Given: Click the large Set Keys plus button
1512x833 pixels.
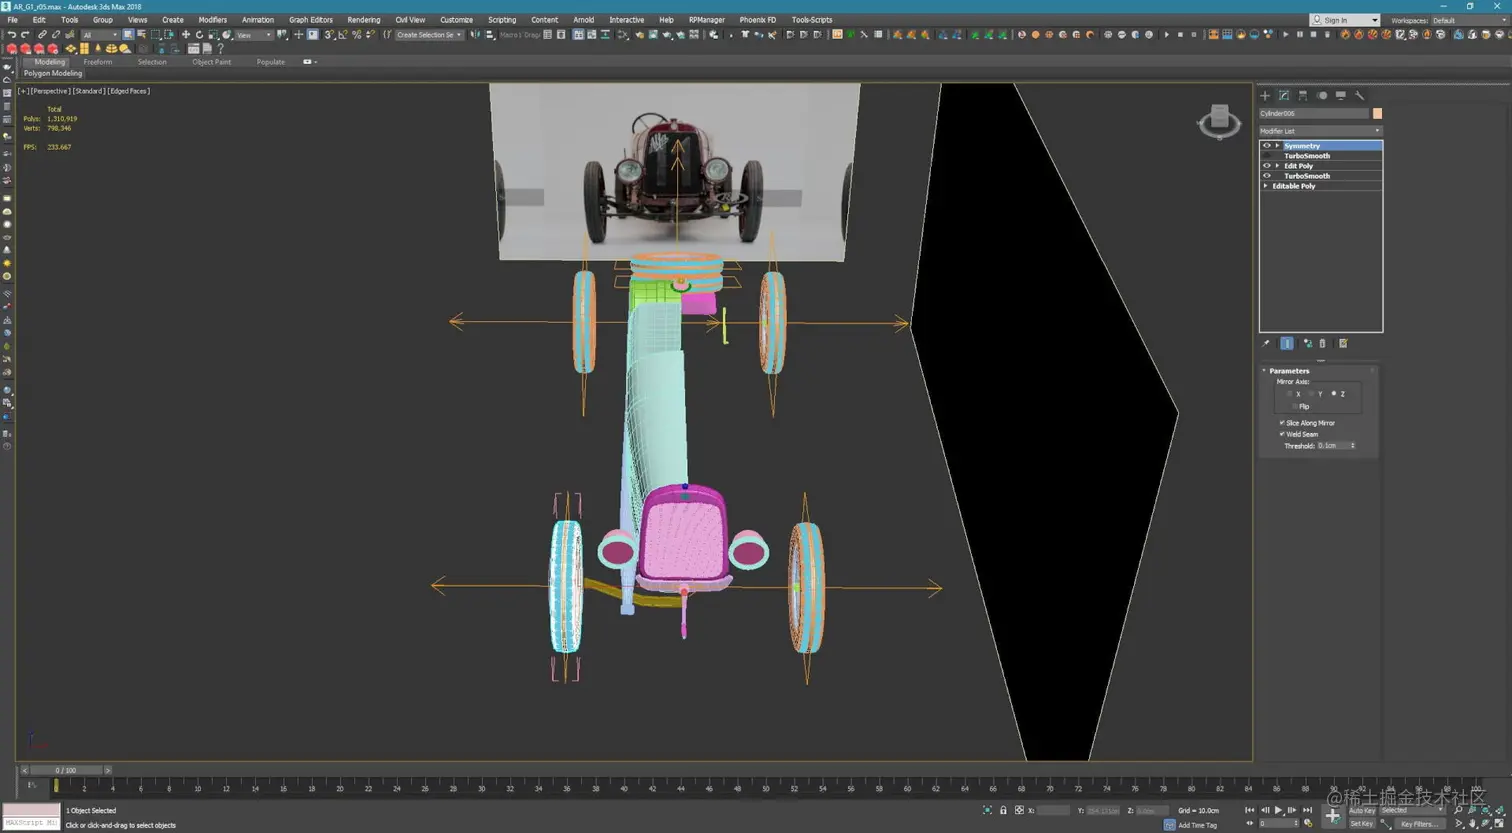Looking at the screenshot, I should tap(1332, 817).
